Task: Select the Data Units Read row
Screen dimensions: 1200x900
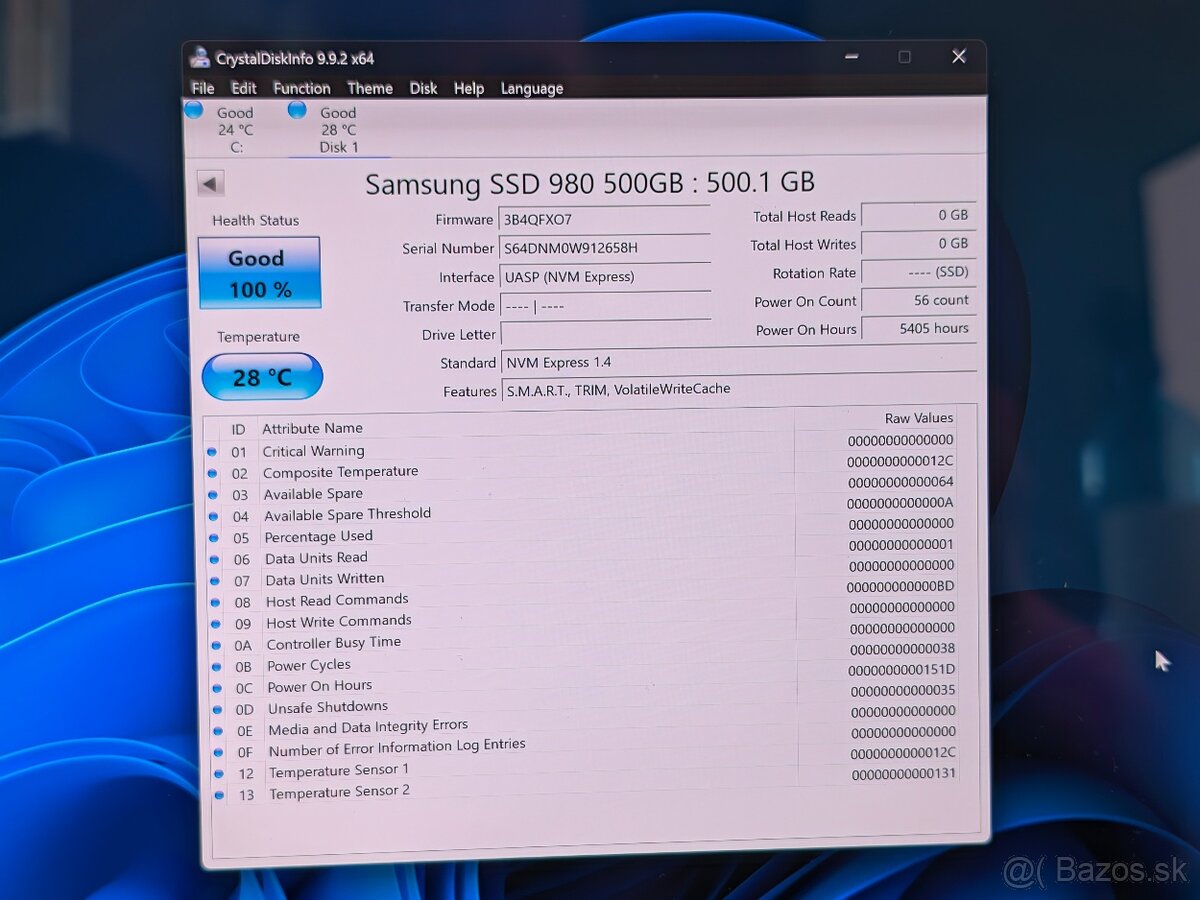Action: tap(583, 552)
